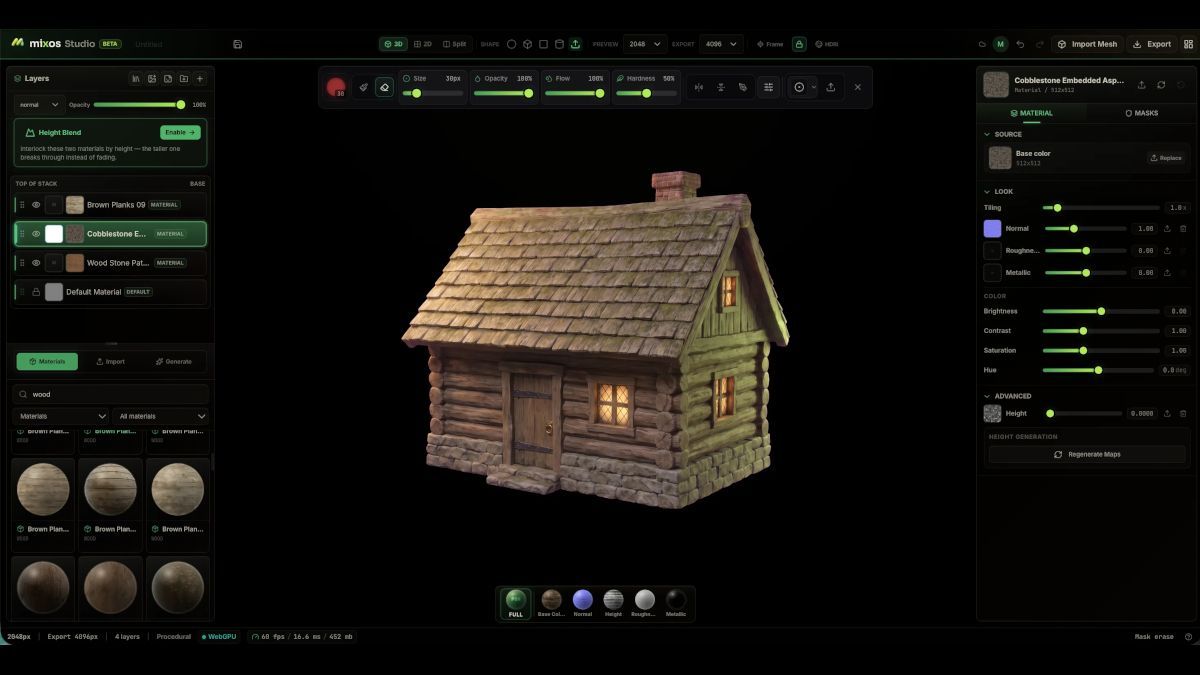
Task: Click the save project icon
Action: point(237,44)
